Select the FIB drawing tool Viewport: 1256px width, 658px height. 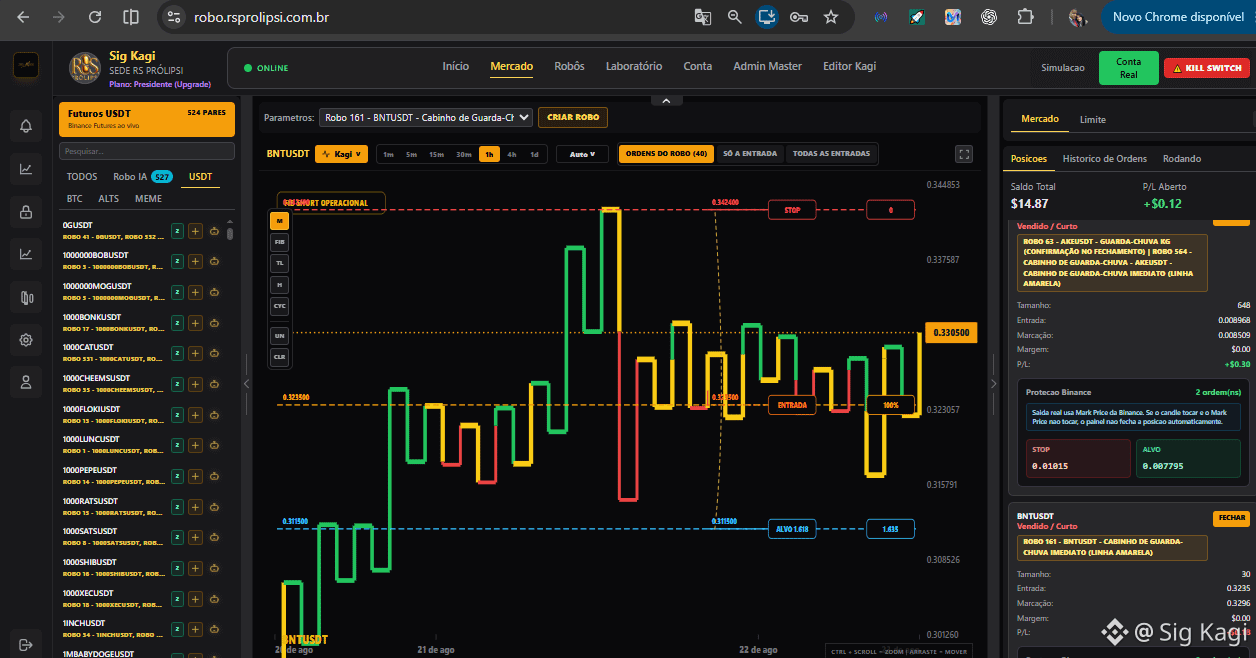coord(279,241)
